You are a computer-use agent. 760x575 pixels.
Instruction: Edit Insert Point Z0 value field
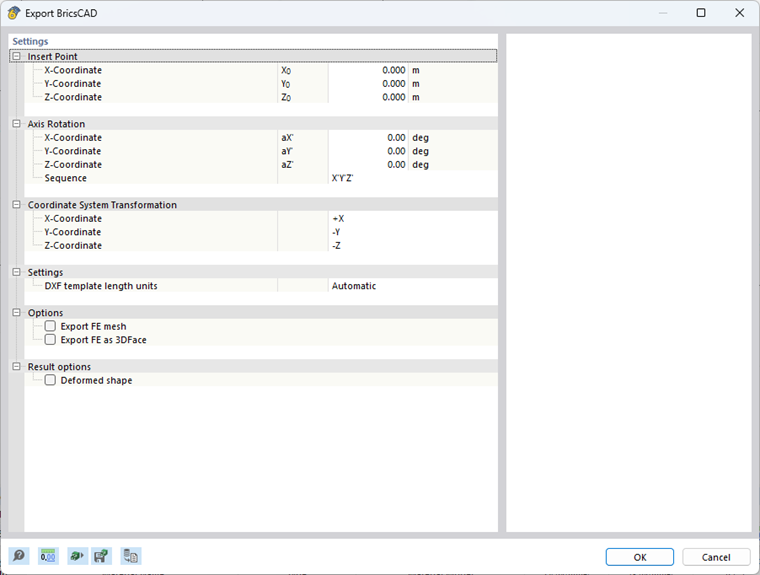click(368, 97)
